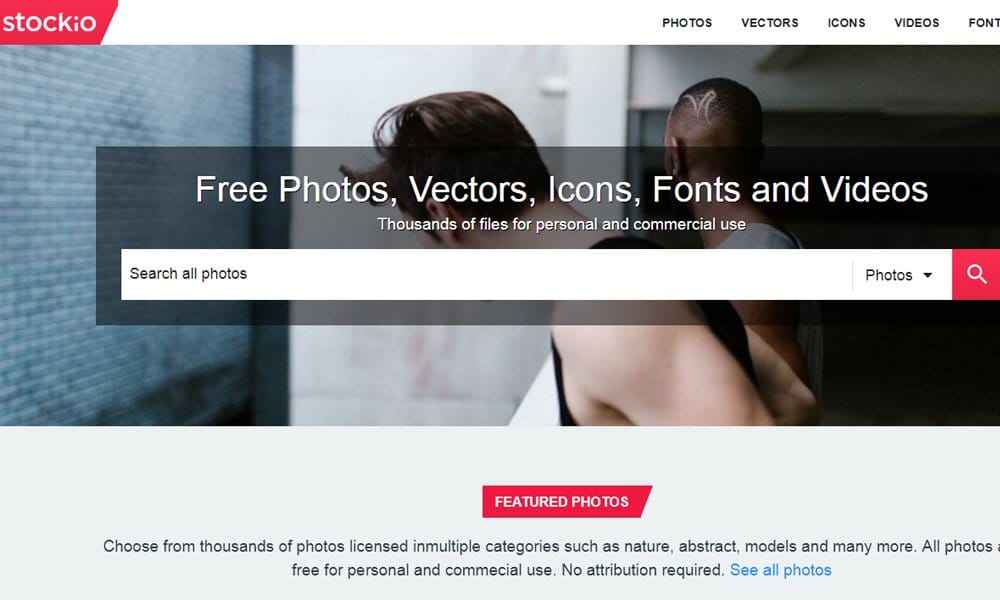Go to the VIDEOS section
The image size is (1000, 600).
pyautogui.click(x=916, y=23)
